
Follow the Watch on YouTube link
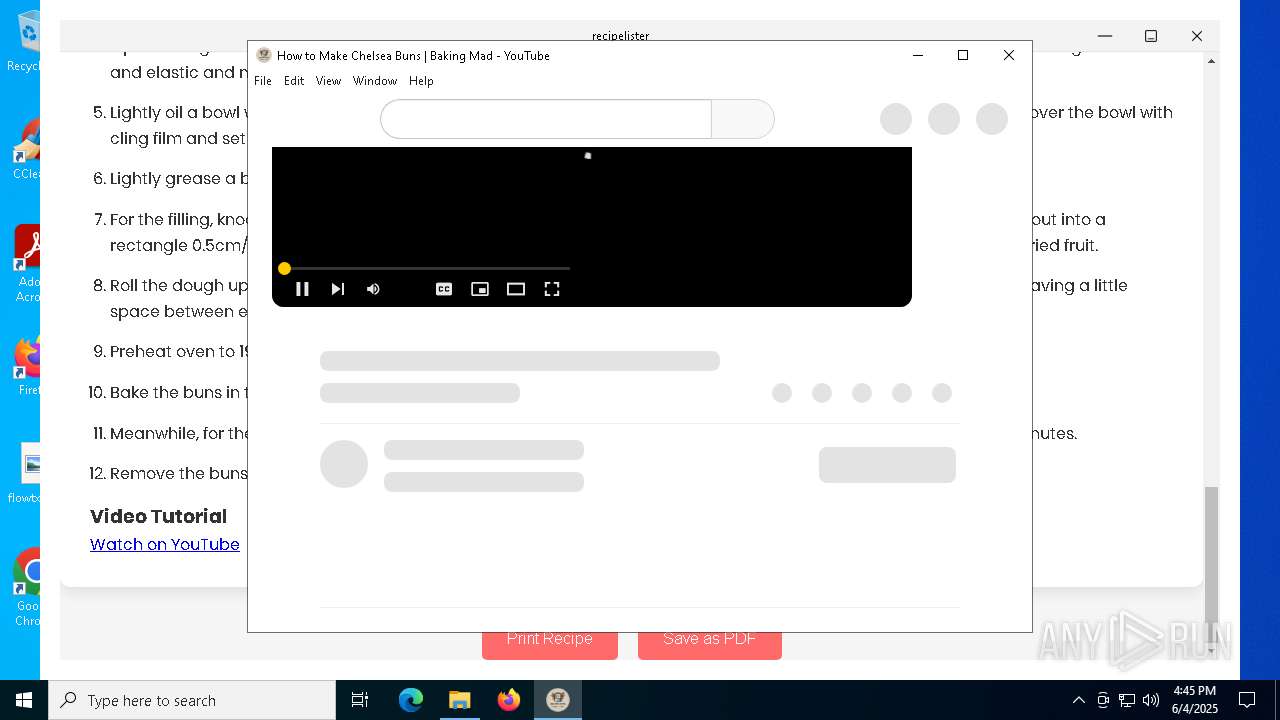click(165, 544)
